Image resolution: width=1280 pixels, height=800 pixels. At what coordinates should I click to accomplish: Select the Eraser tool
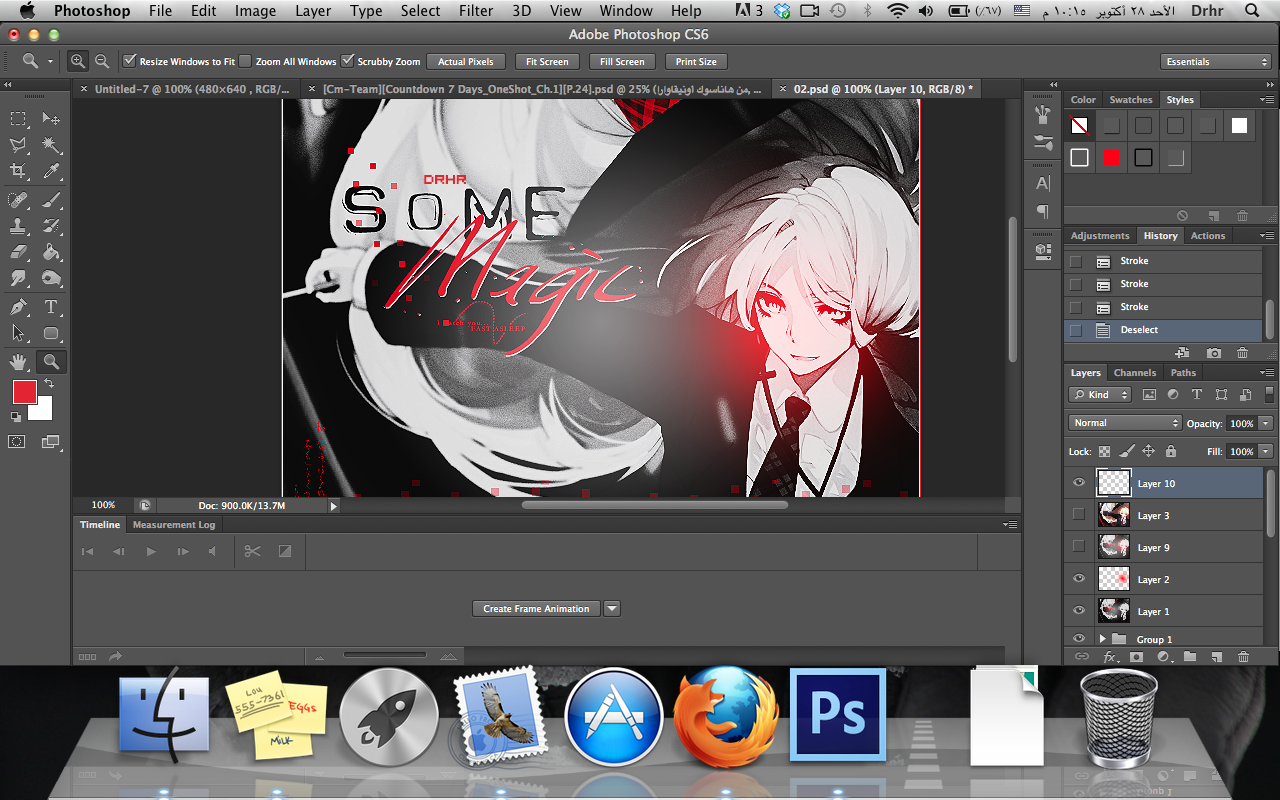18,252
